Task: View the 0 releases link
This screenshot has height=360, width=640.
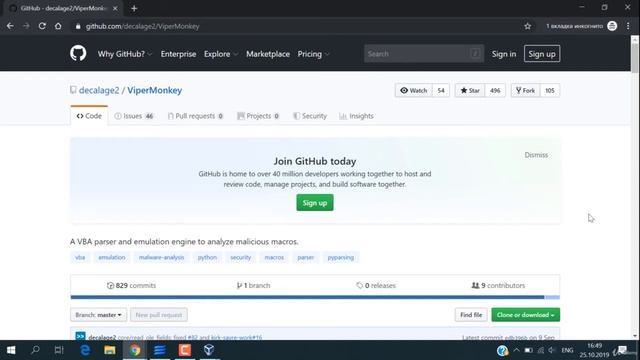Action: (x=376, y=285)
